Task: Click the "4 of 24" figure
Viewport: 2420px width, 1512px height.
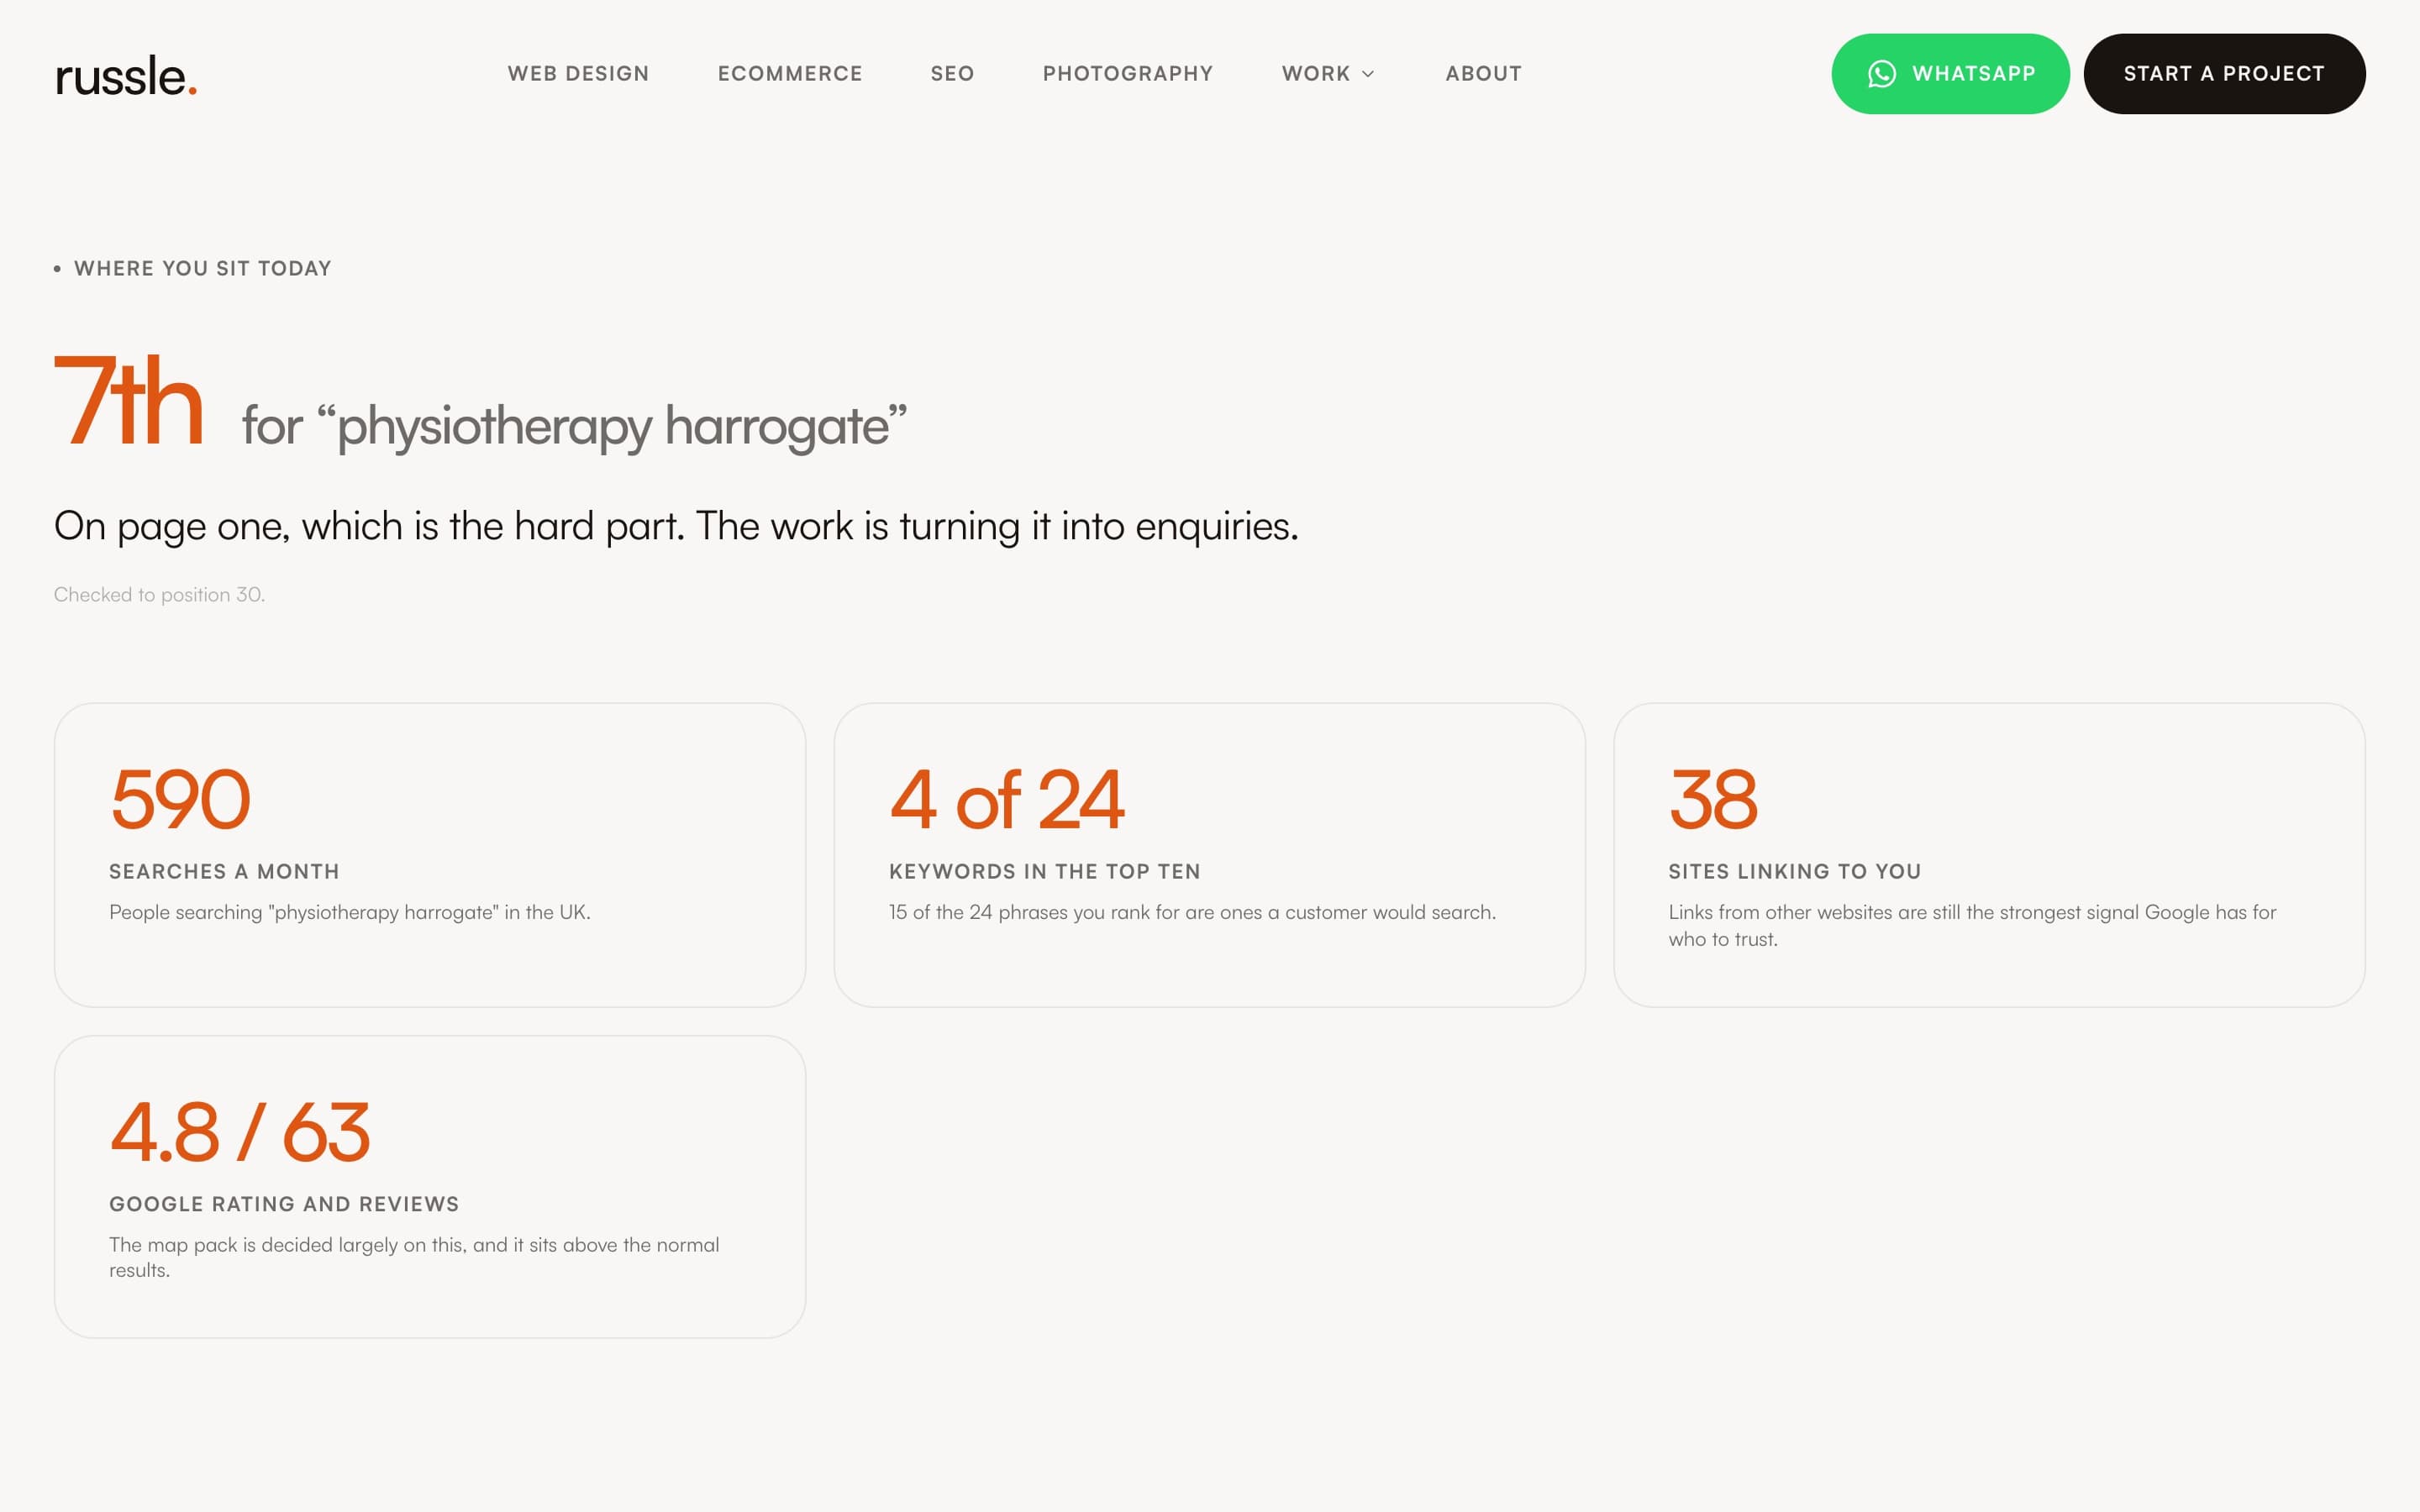Action: 1007,799
